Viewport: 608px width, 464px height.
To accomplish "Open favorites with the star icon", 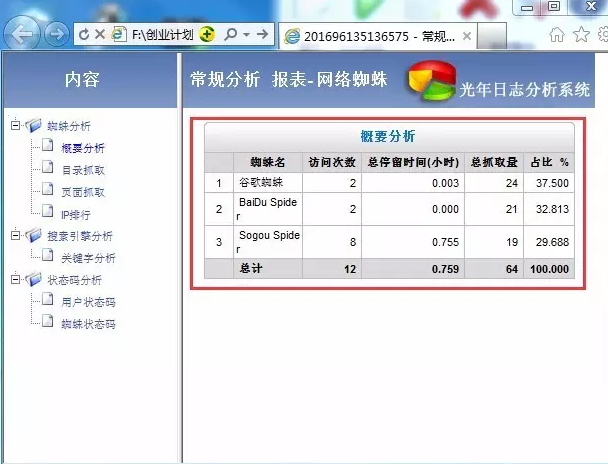I will click(x=581, y=34).
